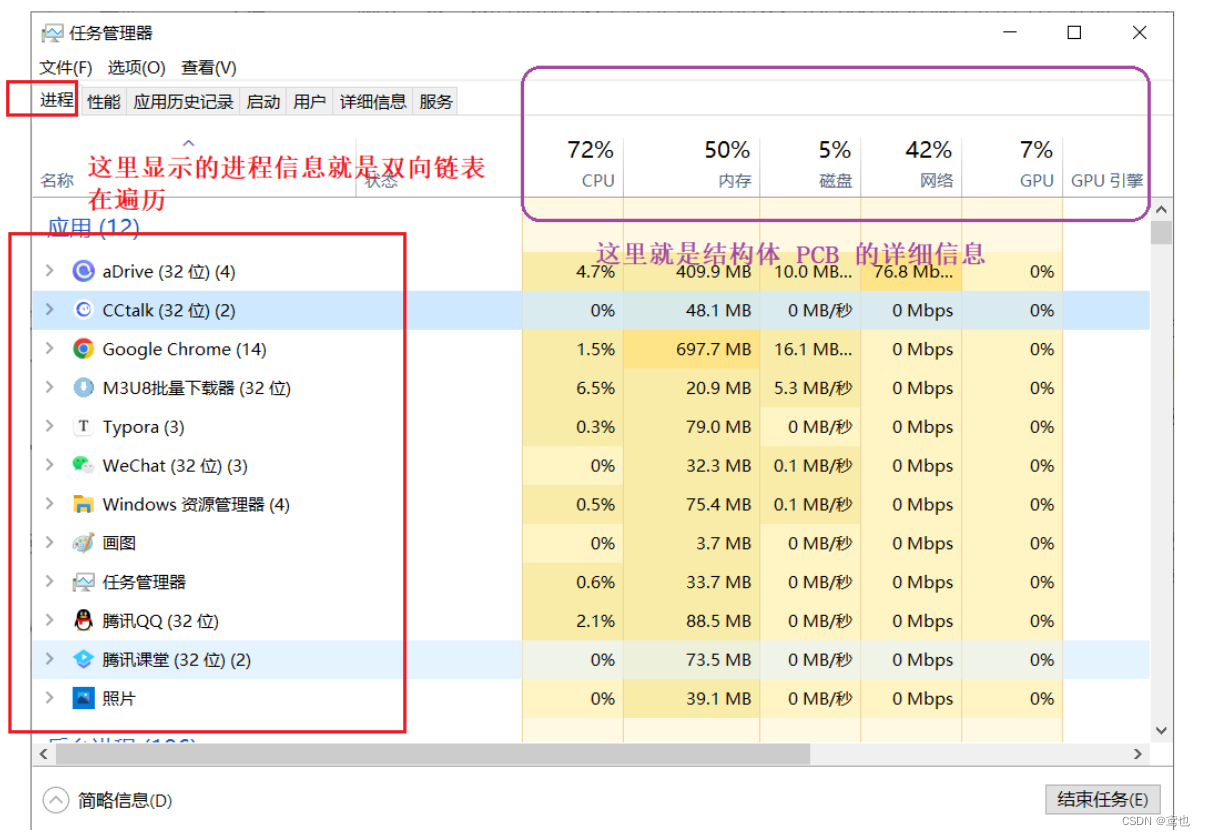Sort by the GPU 引擎 column header
Screen dimensions: 1205x836
point(1106,165)
